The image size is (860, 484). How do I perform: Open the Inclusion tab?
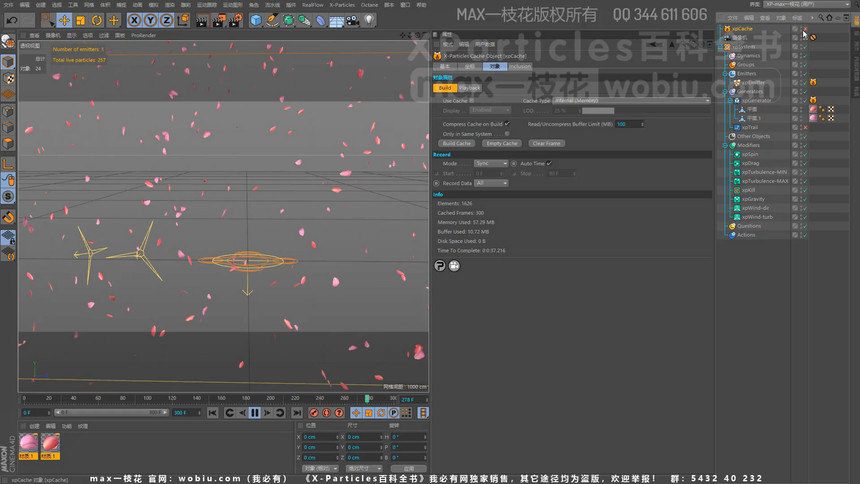coord(519,66)
